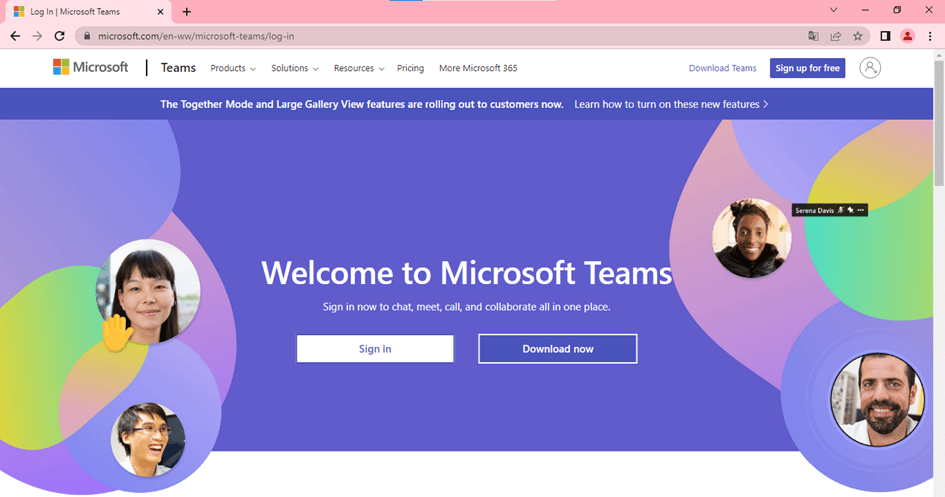
Task: Click the share page icon
Action: [x=835, y=36]
